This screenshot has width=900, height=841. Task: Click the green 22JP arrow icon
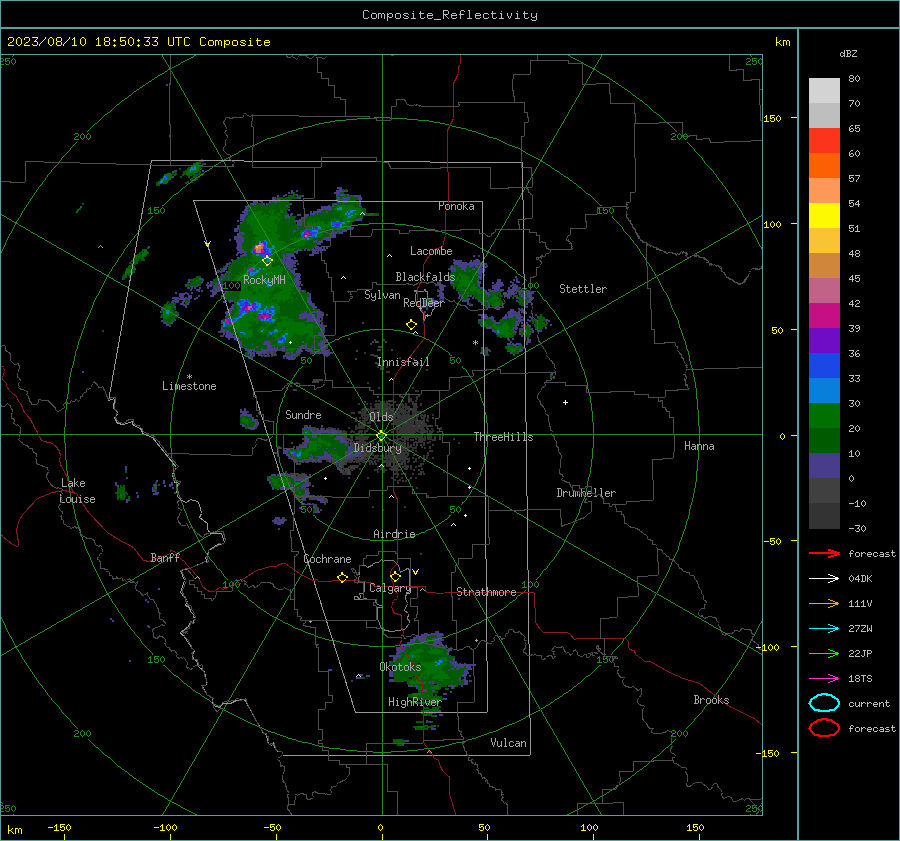click(x=824, y=653)
